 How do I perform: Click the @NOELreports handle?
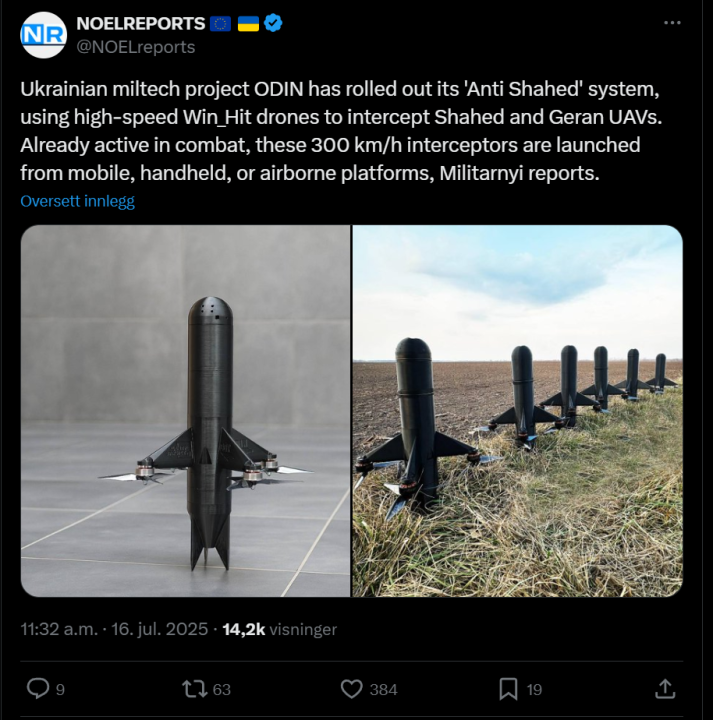click(136, 46)
